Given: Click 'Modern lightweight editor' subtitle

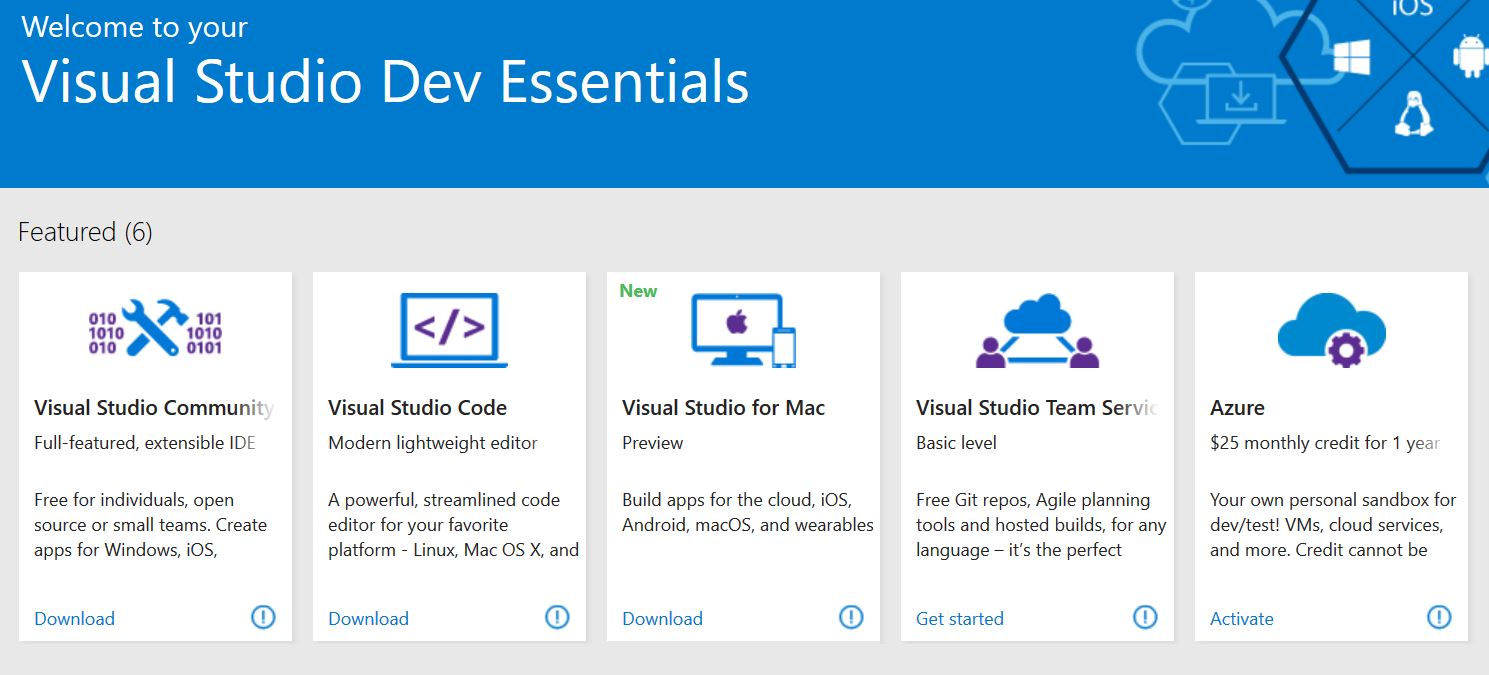Looking at the screenshot, I should 433,443.
